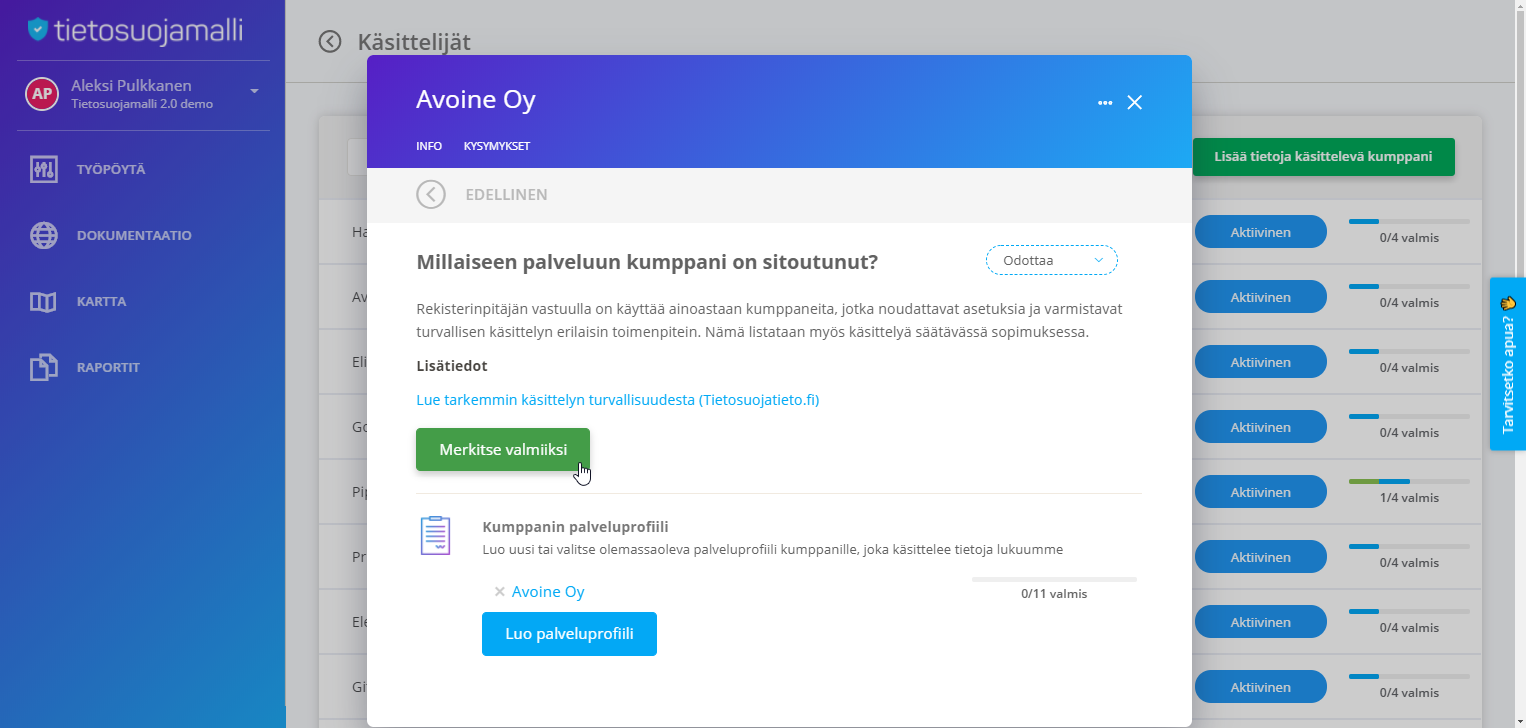Open the Kartta map icon
Screen dimensions: 1526x728
tap(43, 301)
